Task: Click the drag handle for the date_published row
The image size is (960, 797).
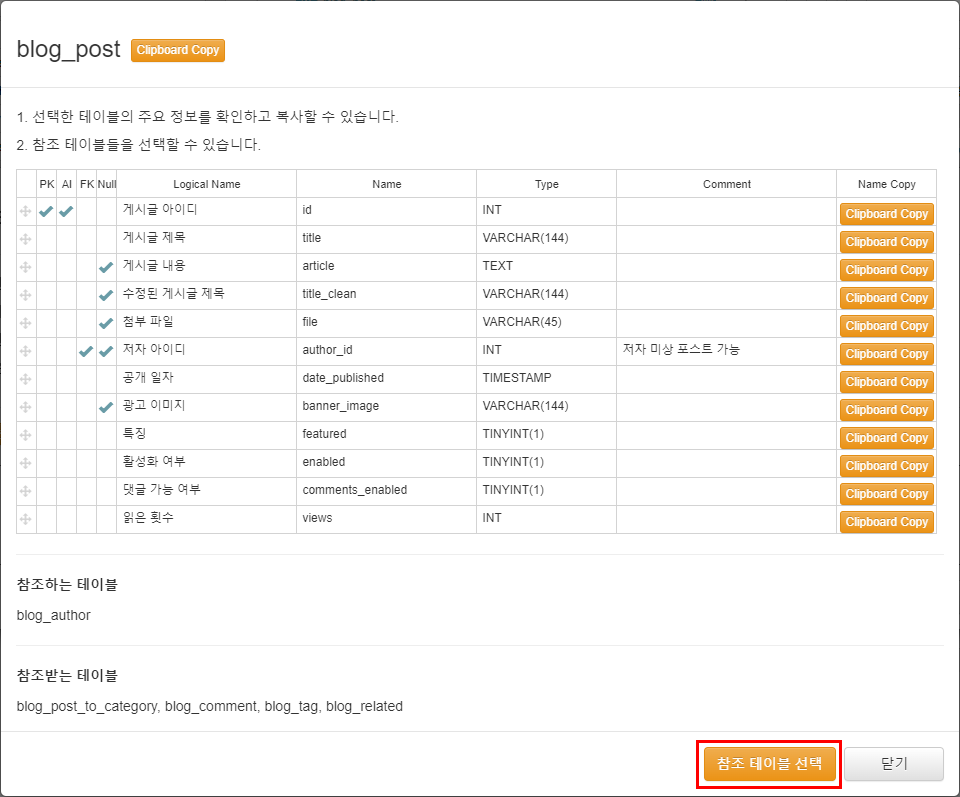Action: click(26, 380)
